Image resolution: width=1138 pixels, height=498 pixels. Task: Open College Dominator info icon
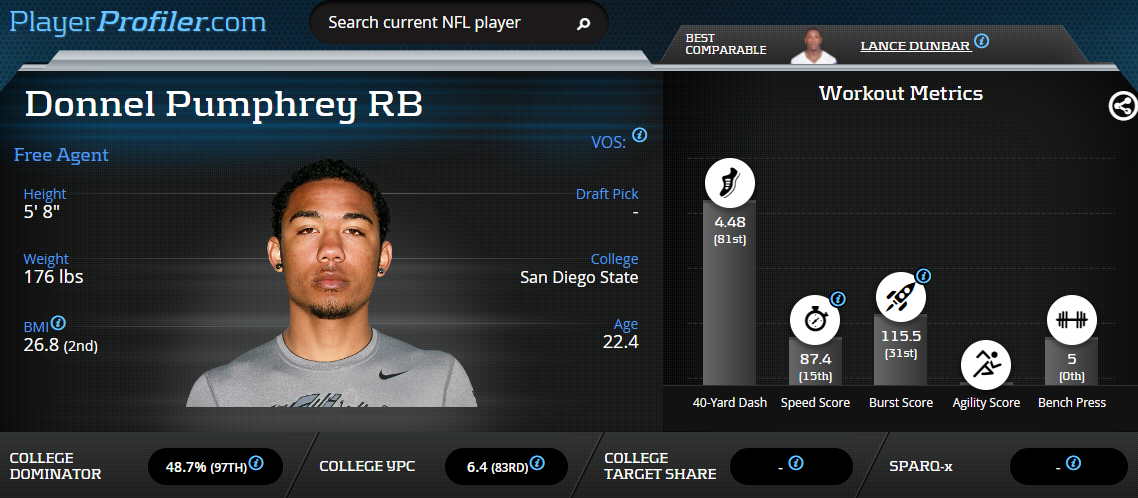point(256,462)
